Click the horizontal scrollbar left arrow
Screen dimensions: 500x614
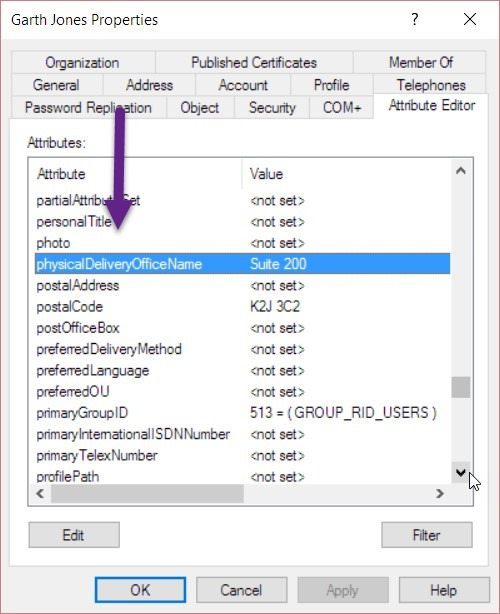click(40, 493)
